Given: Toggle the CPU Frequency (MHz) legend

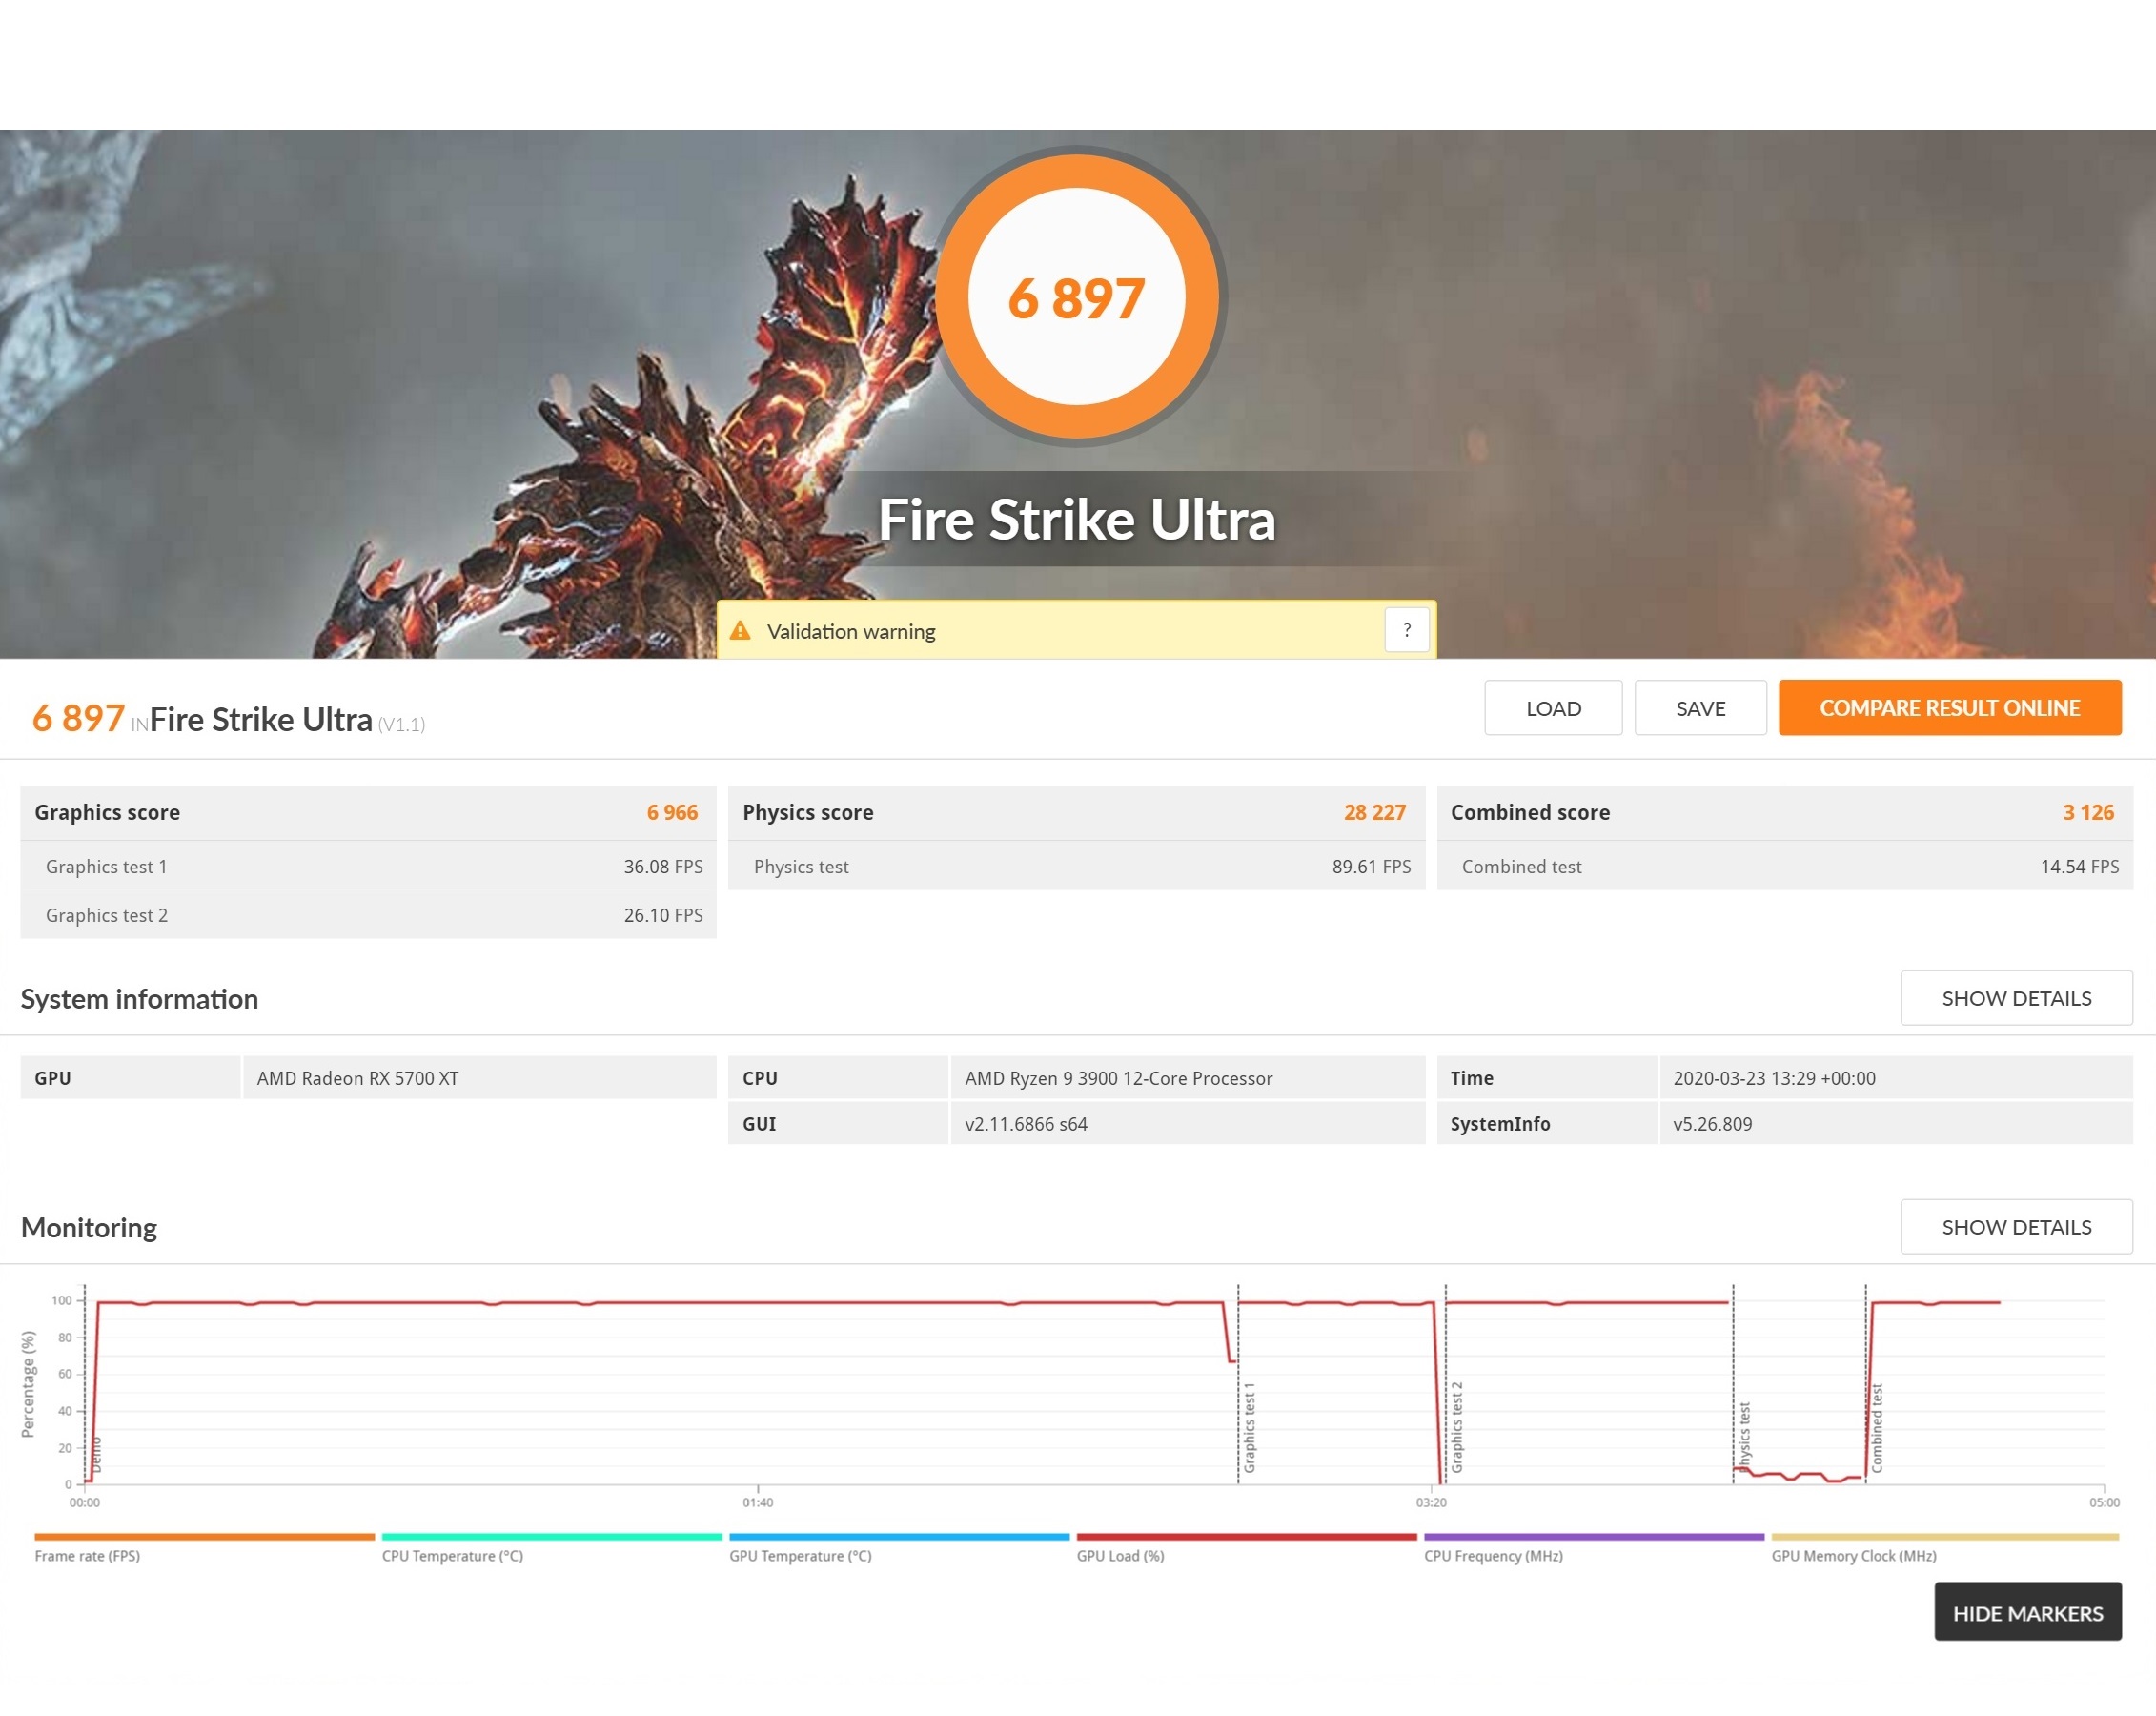Looking at the screenshot, I should [1492, 1556].
